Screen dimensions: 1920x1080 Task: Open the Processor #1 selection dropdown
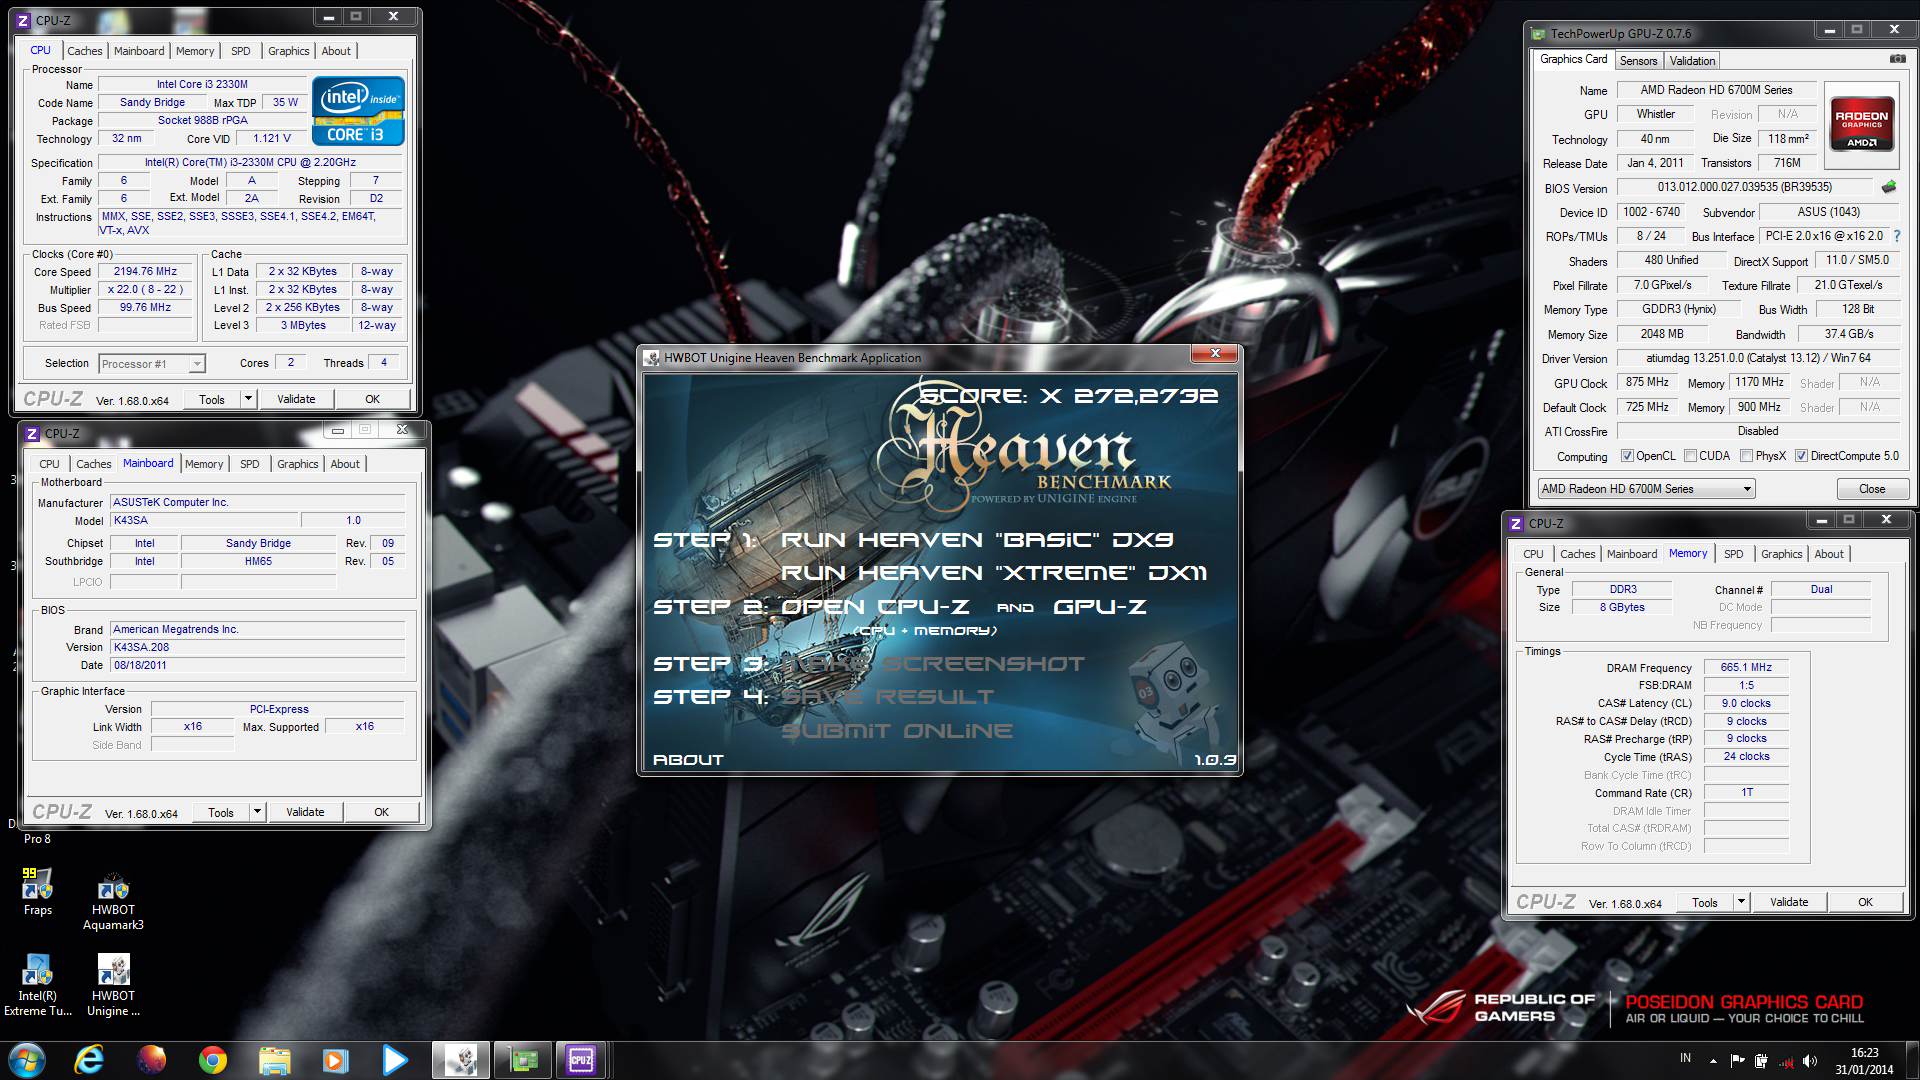tap(152, 364)
